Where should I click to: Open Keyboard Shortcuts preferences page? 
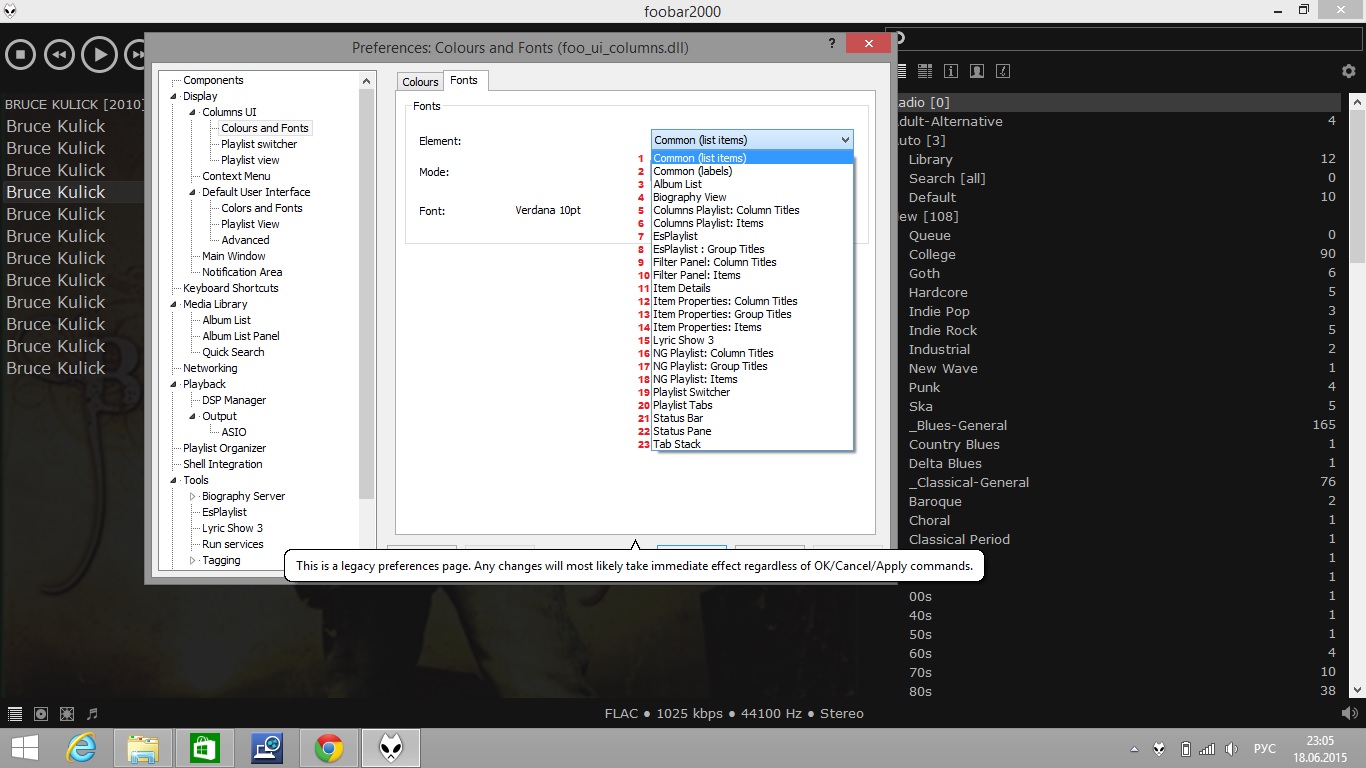(x=231, y=288)
